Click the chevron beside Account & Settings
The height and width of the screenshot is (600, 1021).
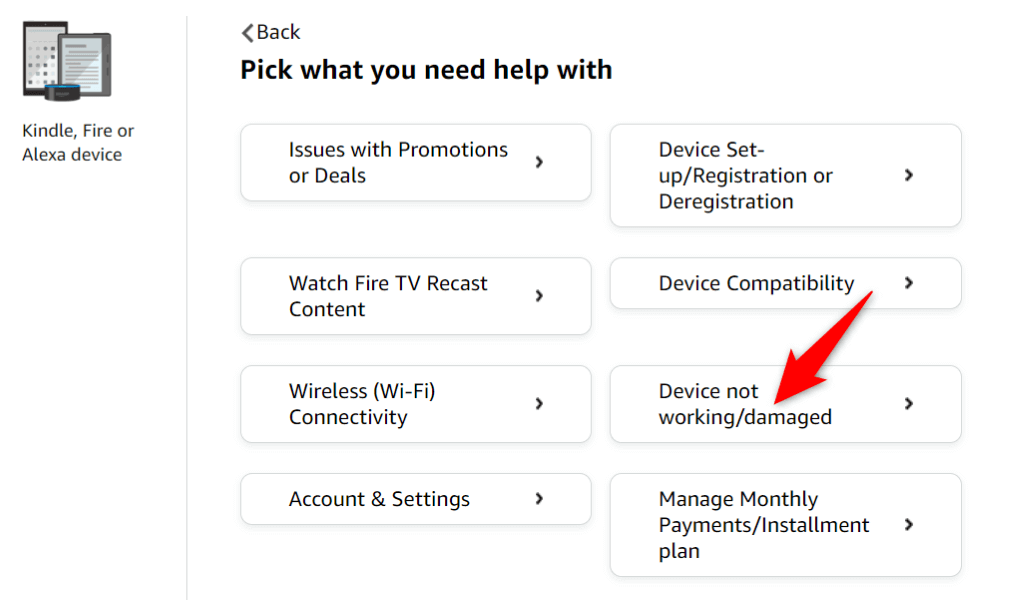tap(539, 499)
